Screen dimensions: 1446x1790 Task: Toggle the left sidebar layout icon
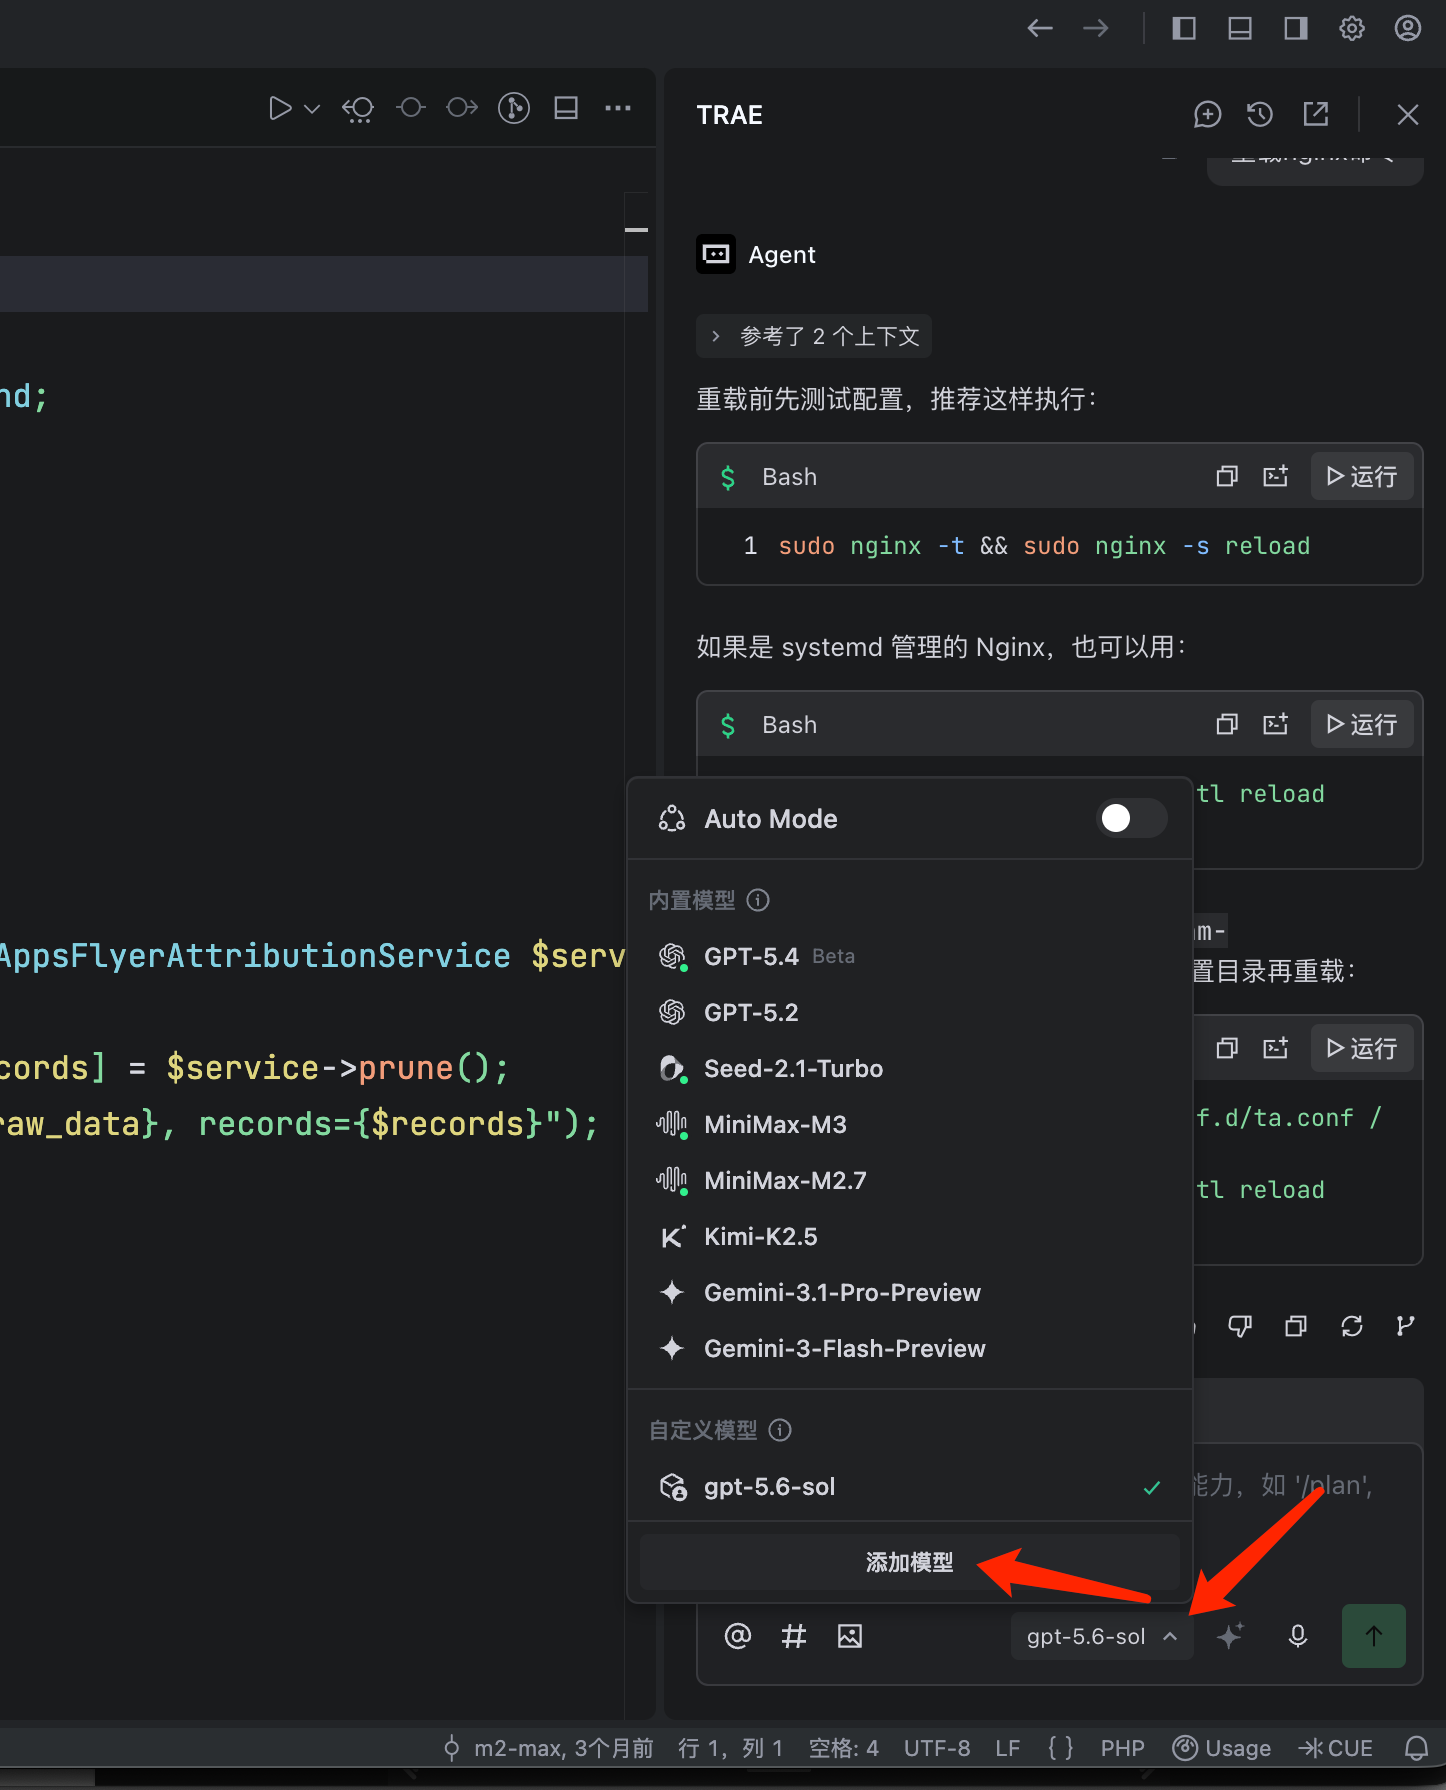1184,28
